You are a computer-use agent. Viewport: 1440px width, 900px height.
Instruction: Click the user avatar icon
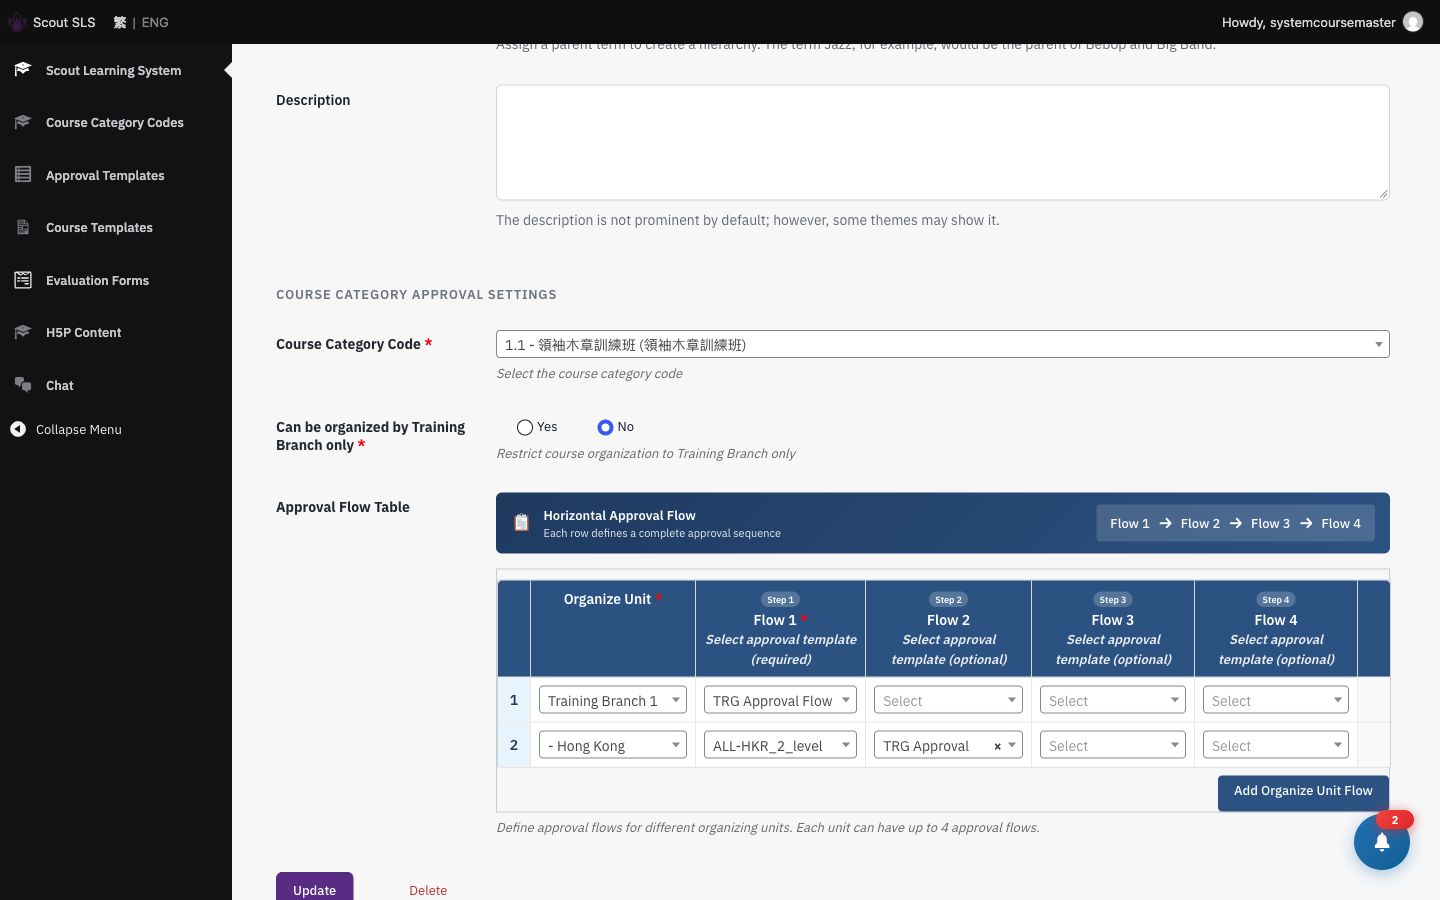tap(1413, 22)
